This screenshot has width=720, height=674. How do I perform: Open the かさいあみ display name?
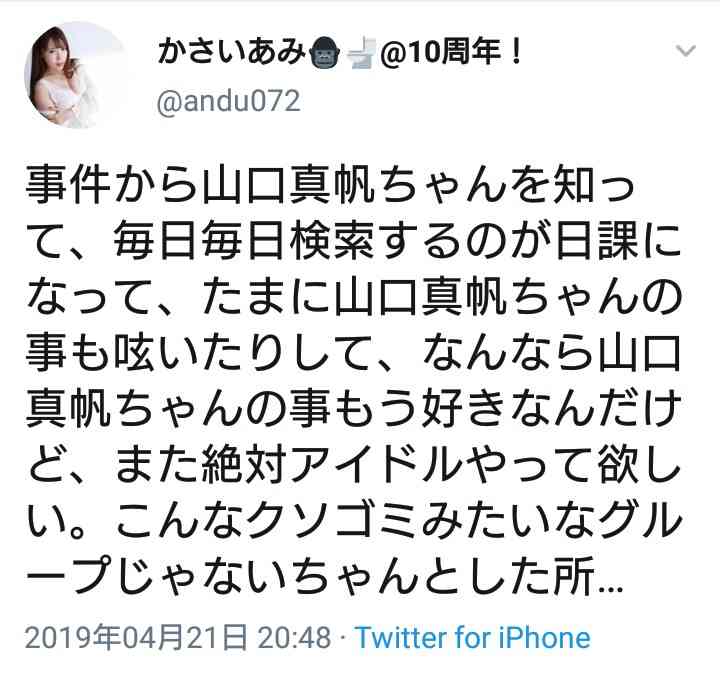pos(232,51)
